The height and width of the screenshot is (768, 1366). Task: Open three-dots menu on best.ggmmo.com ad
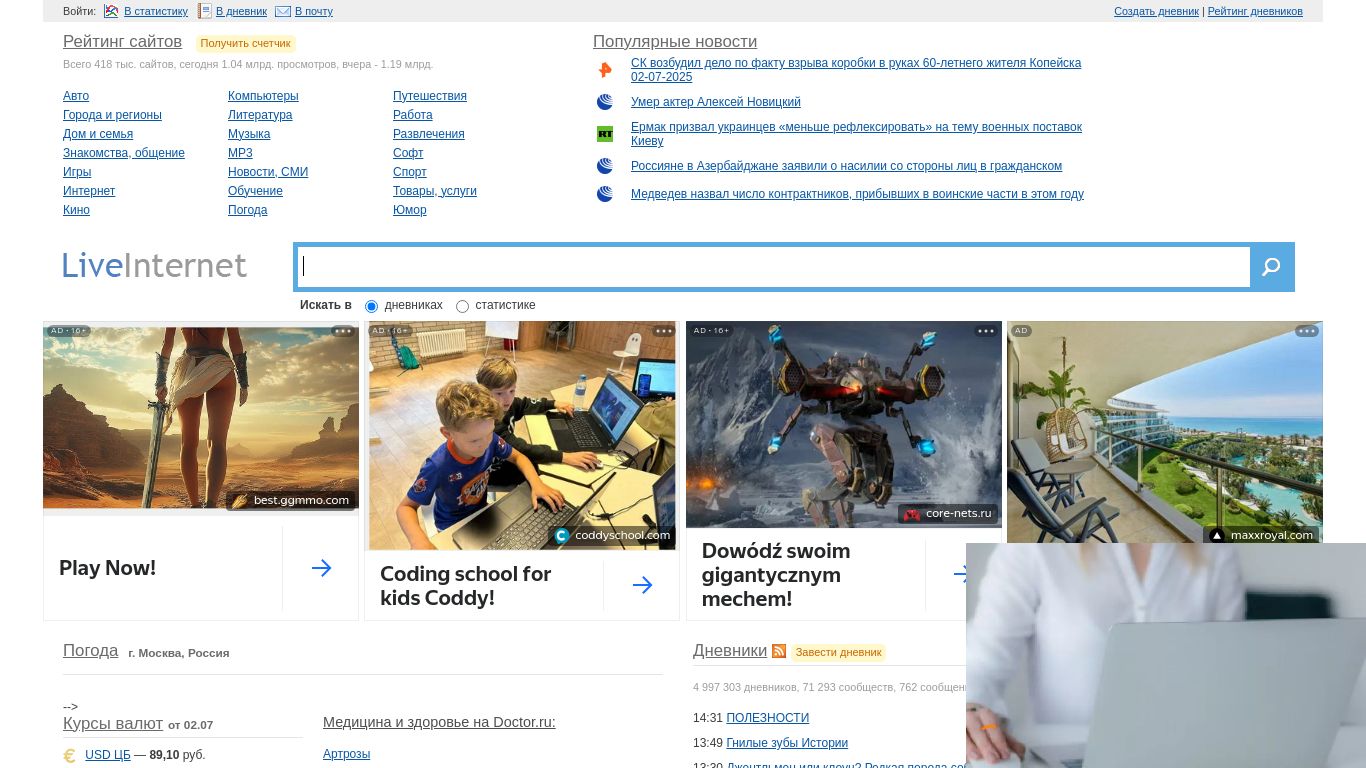[343, 331]
